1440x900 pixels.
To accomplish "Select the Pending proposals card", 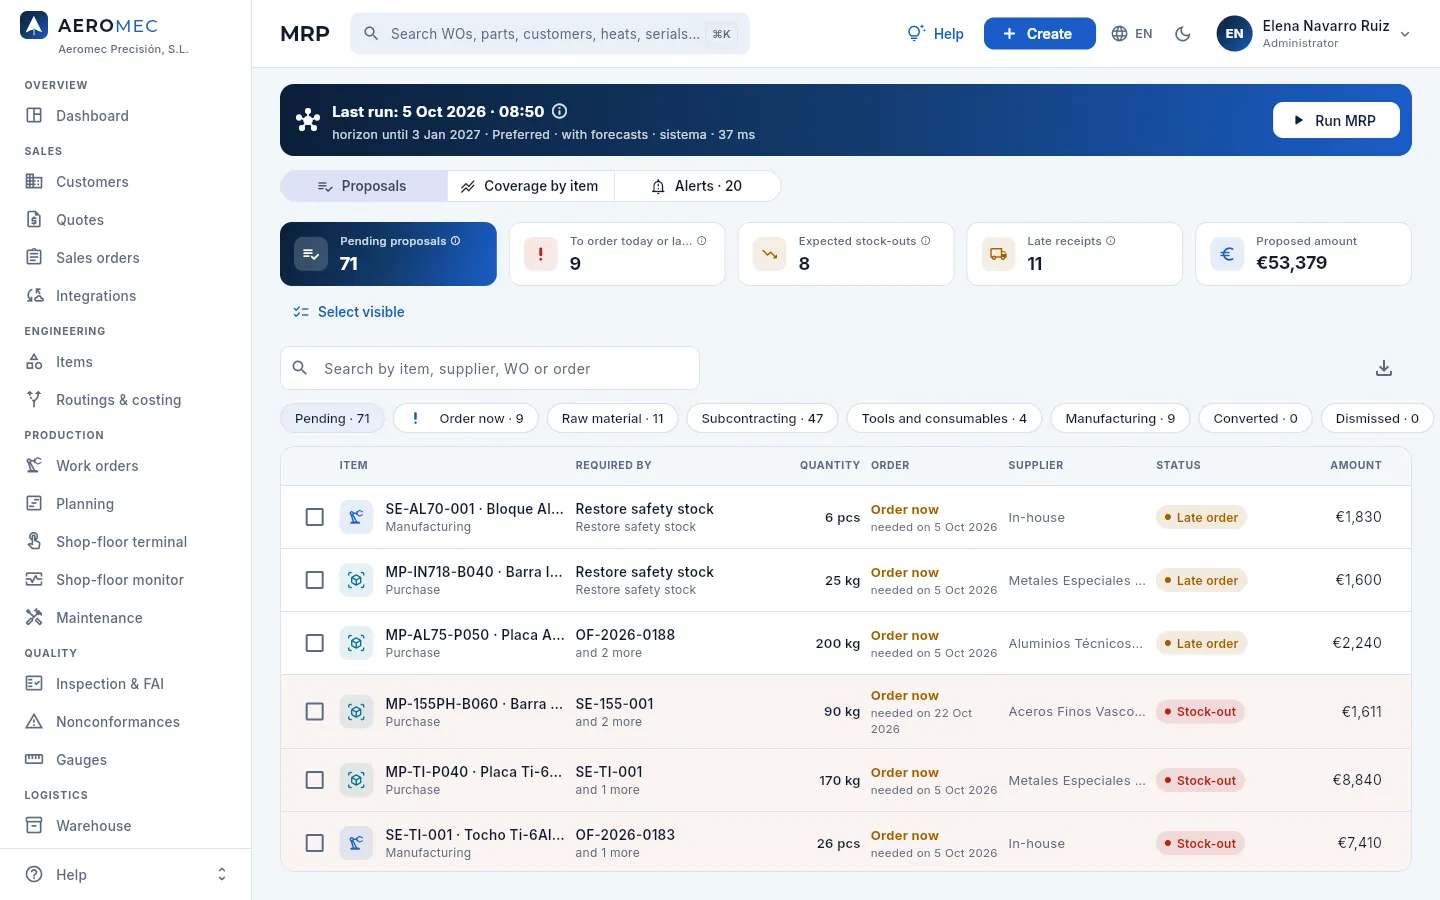I will pyautogui.click(x=388, y=254).
